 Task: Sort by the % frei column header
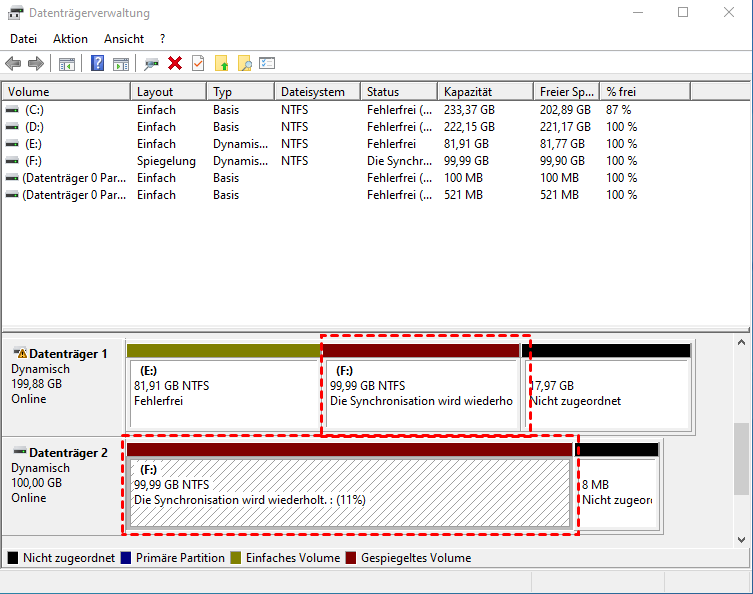click(x=645, y=92)
